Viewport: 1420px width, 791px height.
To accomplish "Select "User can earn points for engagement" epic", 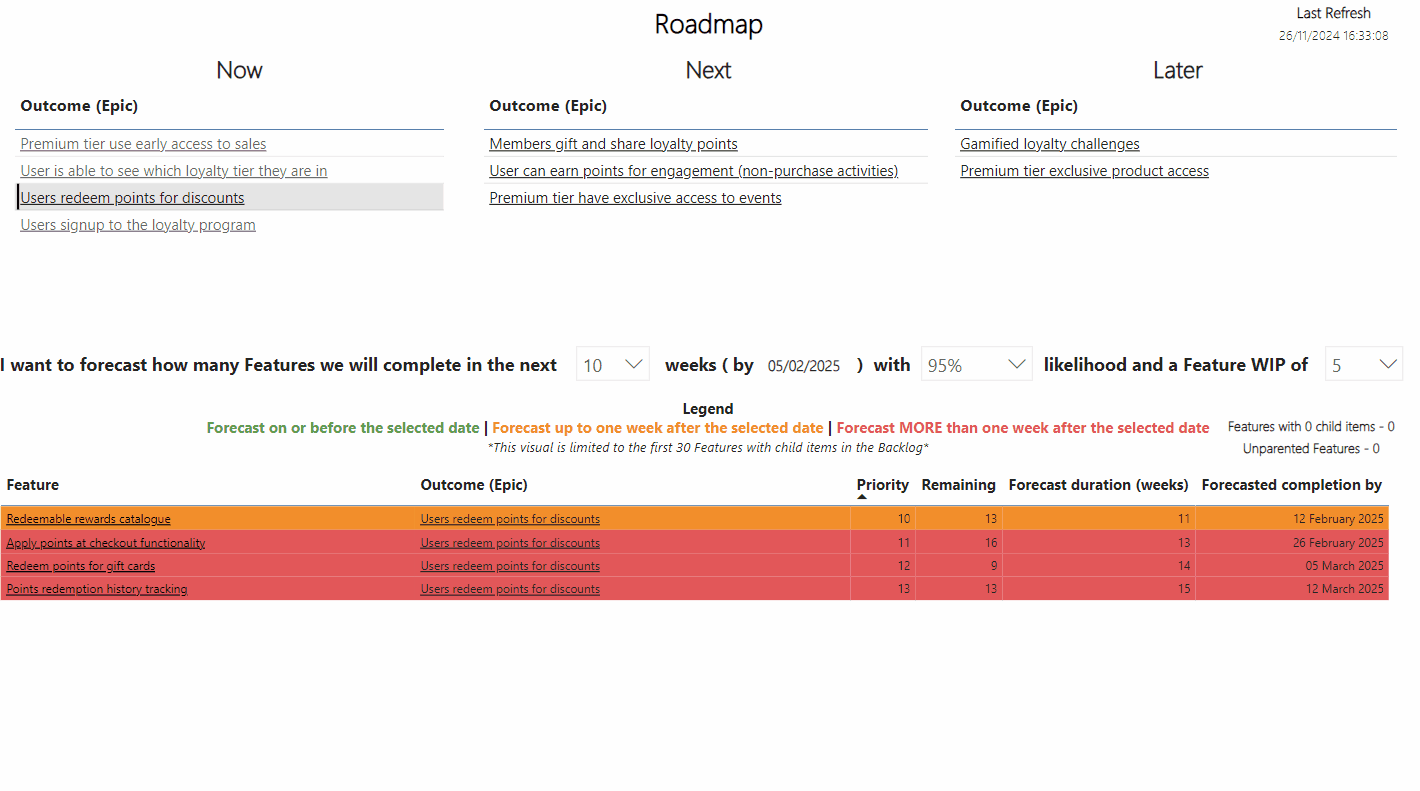I will tap(693, 170).
